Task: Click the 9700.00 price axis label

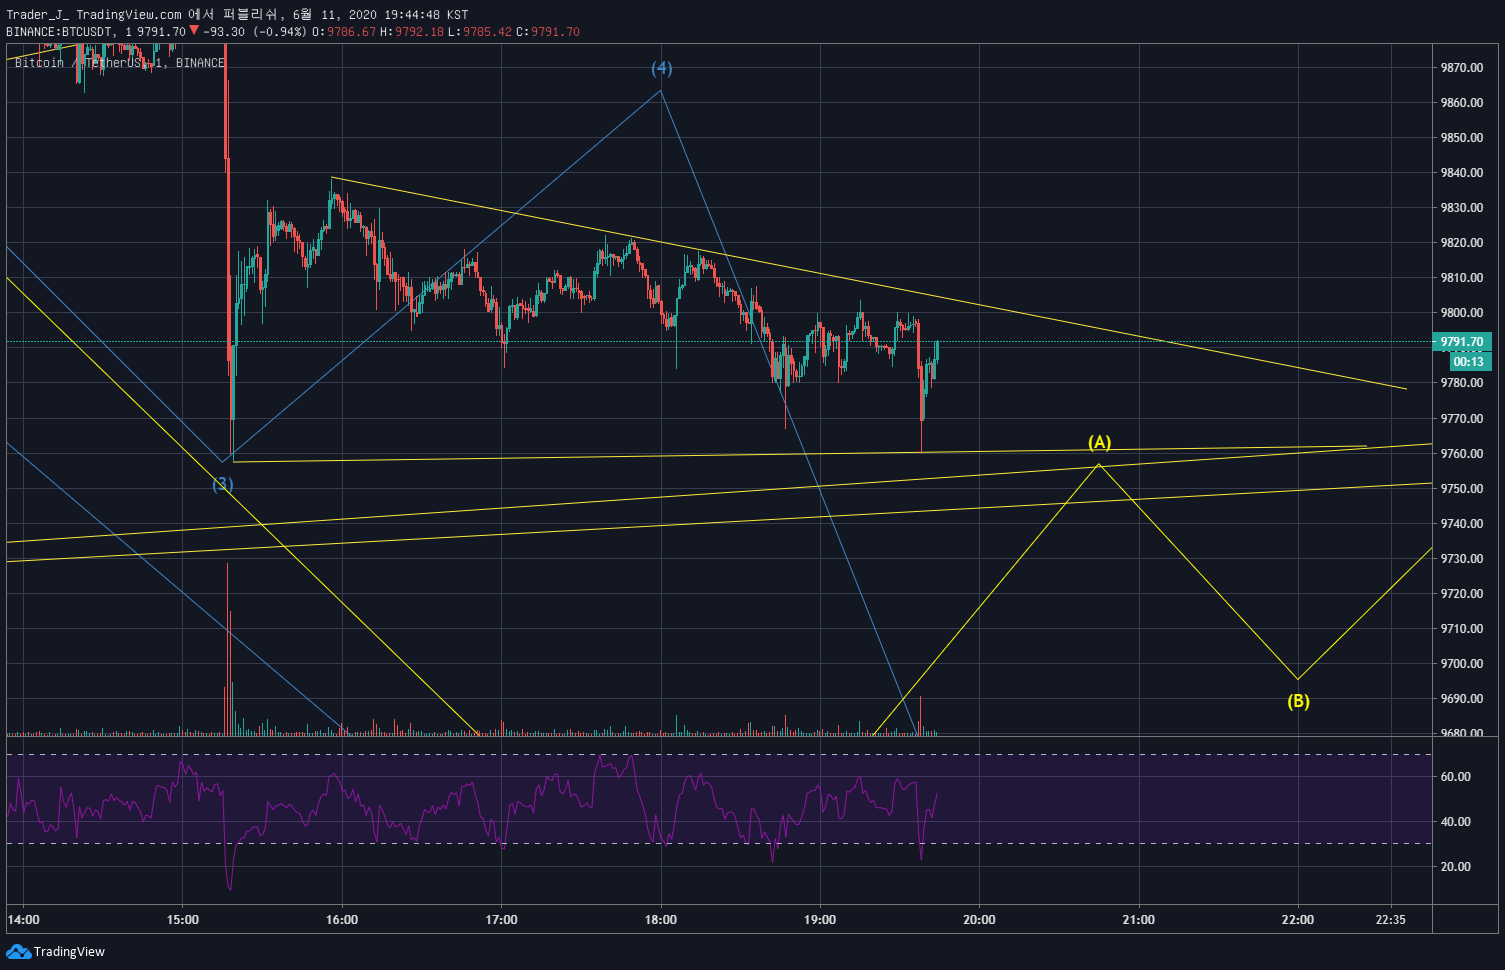Action: [x=1461, y=664]
